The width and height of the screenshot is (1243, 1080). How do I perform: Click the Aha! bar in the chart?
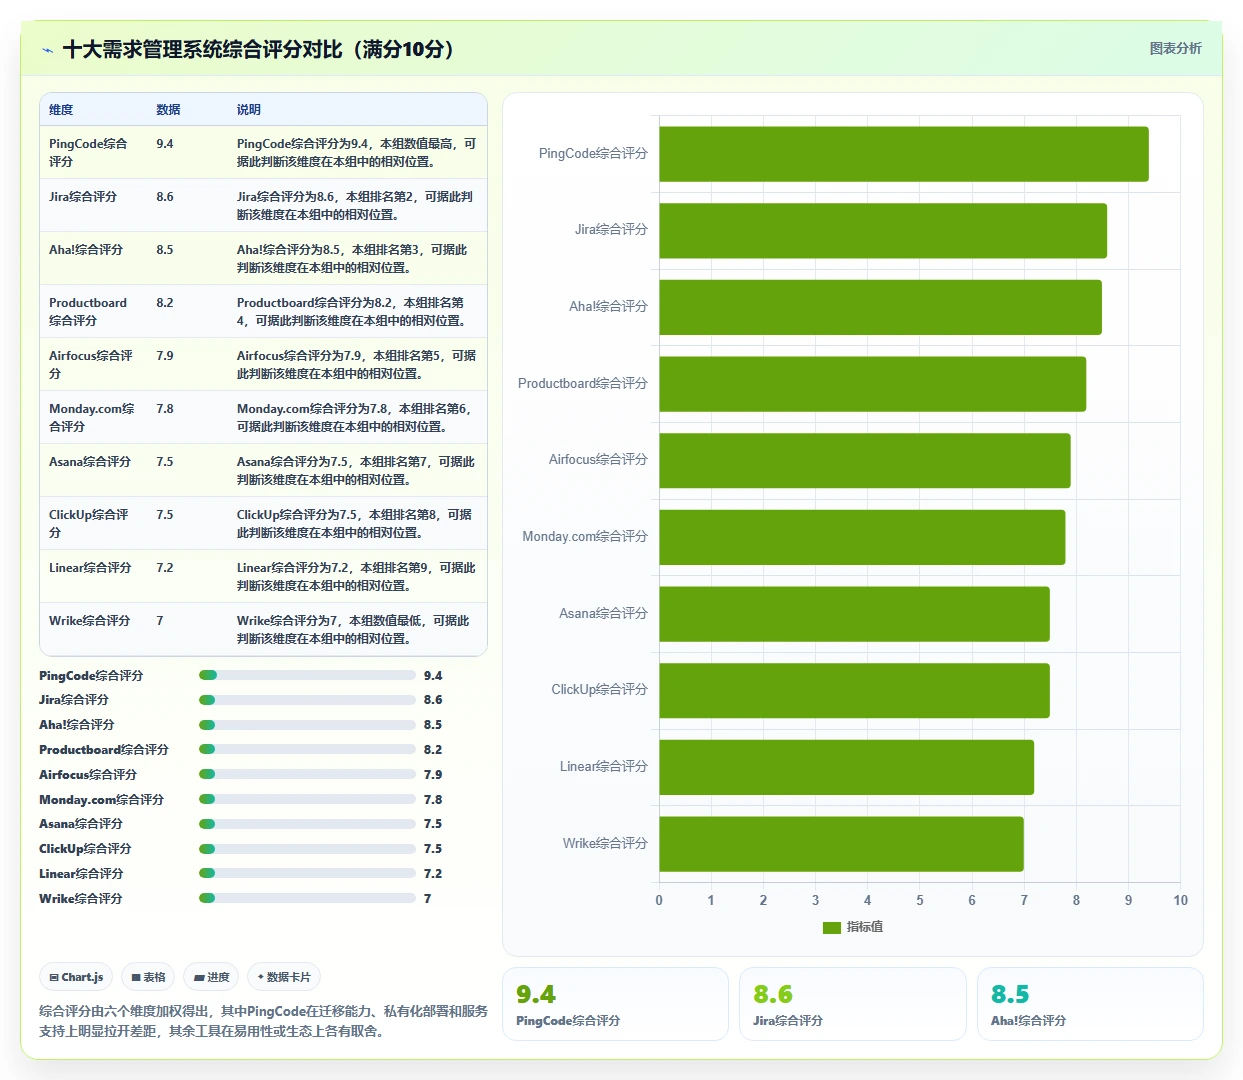click(x=880, y=307)
